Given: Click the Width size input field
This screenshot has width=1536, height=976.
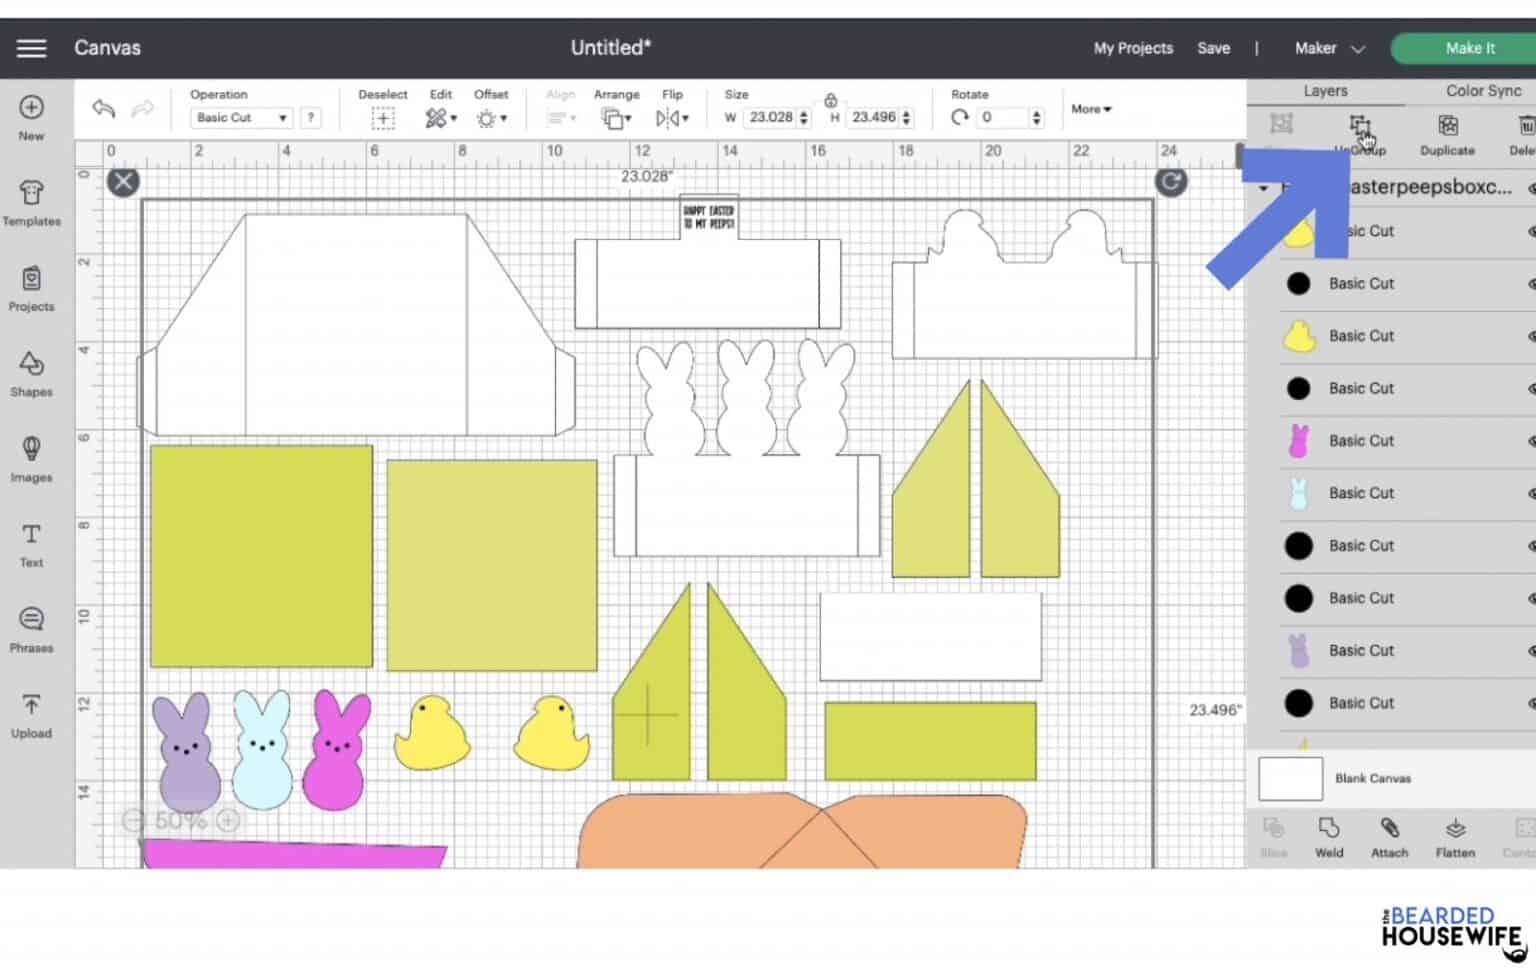Looking at the screenshot, I should 770,118.
